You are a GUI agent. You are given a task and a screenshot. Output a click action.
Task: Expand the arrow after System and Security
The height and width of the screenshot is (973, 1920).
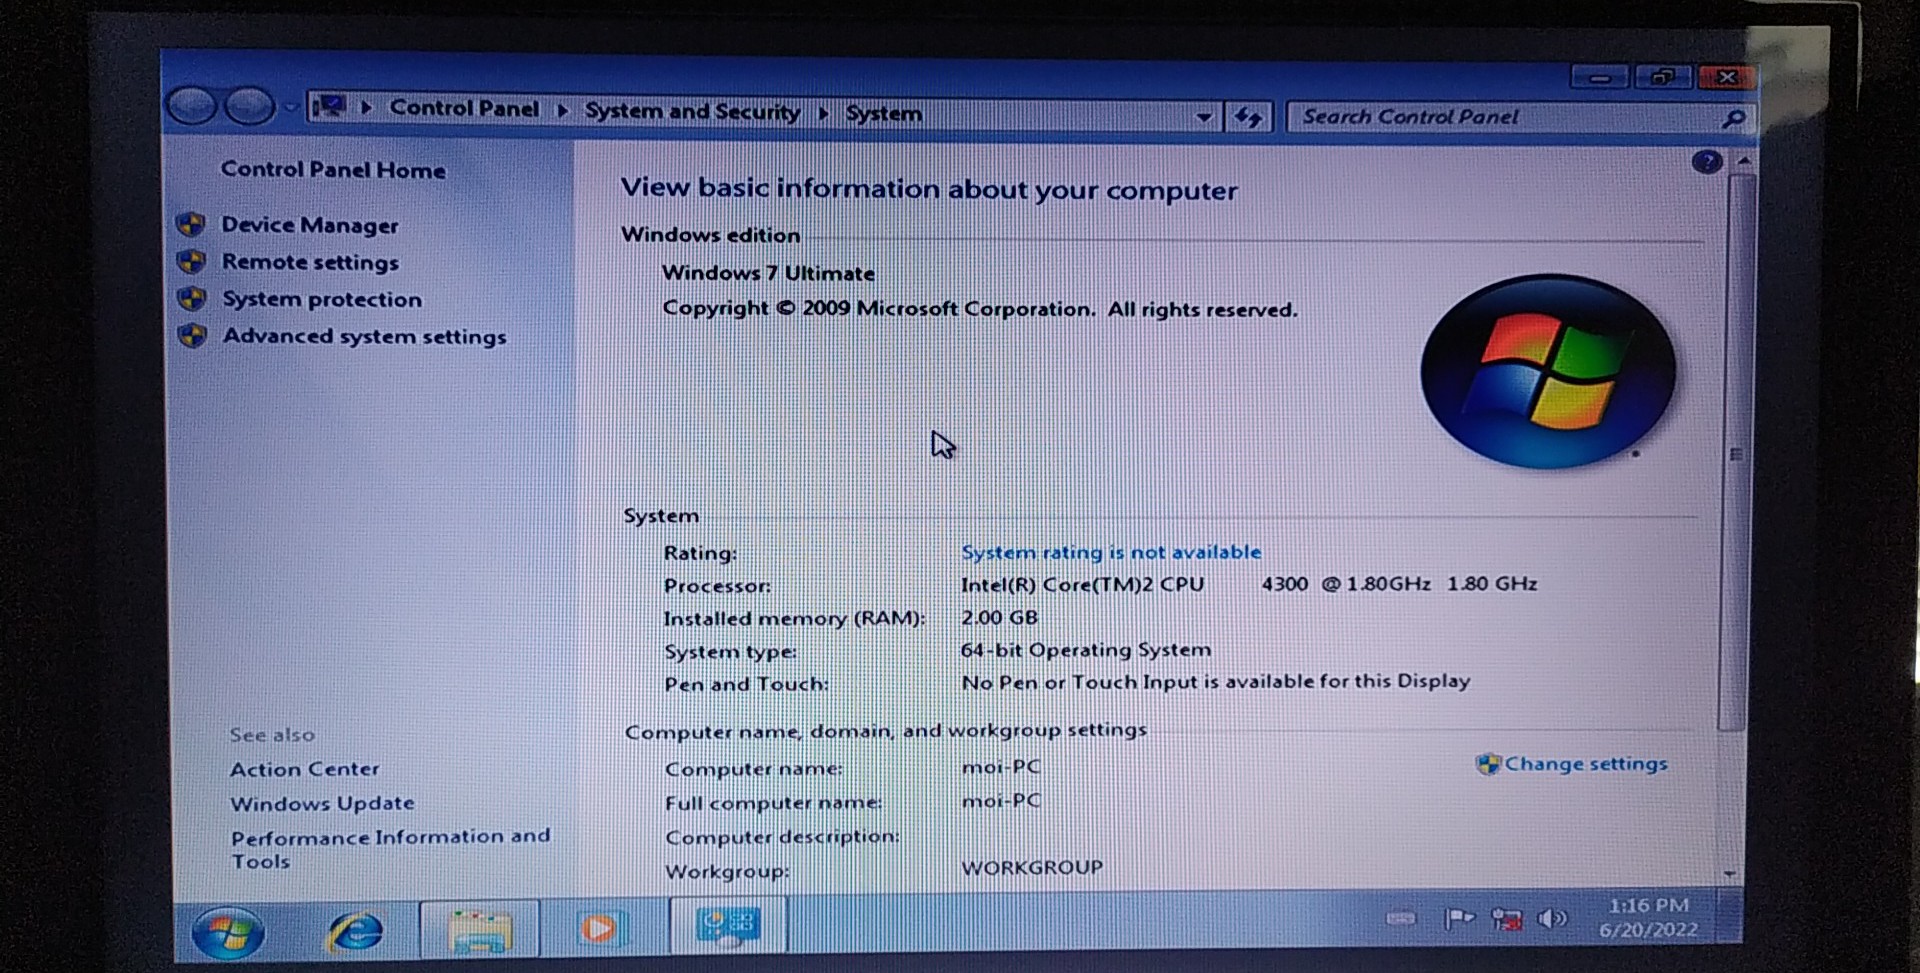click(823, 113)
